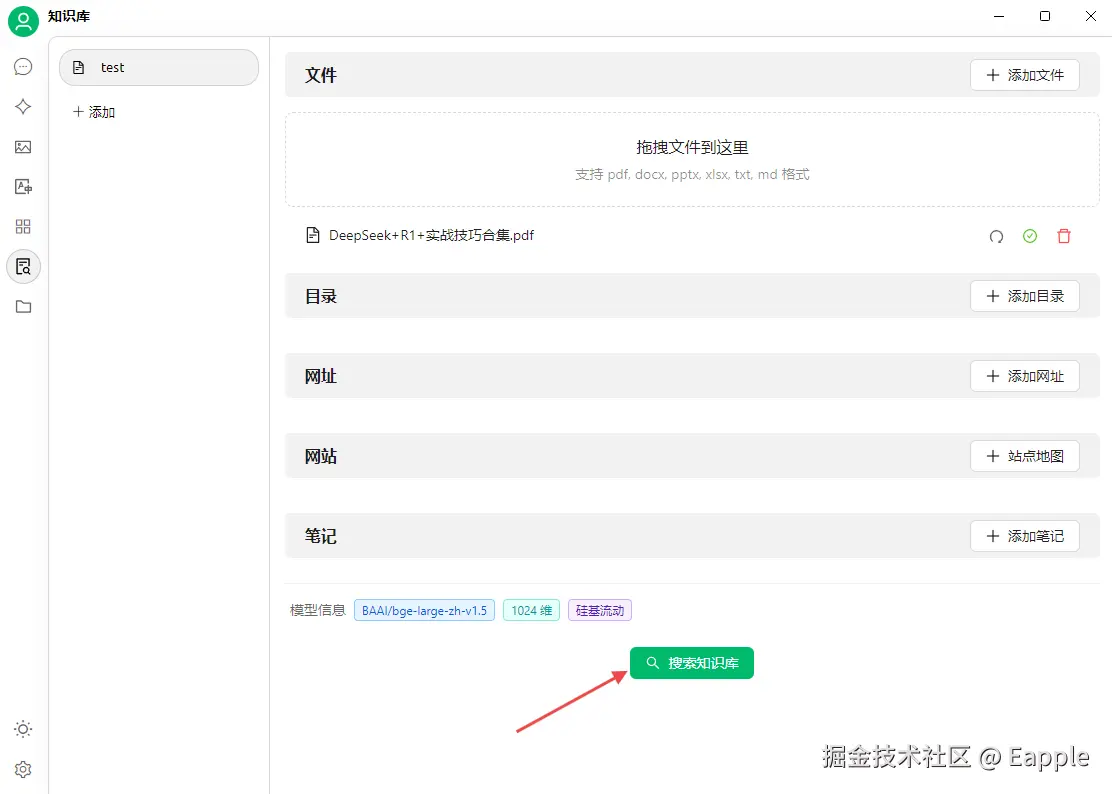This screenshot has width=1112, height=794.
Task: Open the image painting sidebar icon
Action: [23, 147]
